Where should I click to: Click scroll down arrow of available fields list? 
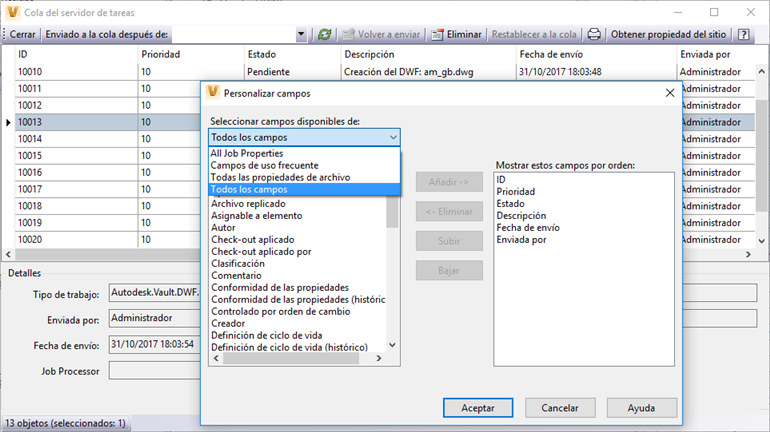click(392, 345)
